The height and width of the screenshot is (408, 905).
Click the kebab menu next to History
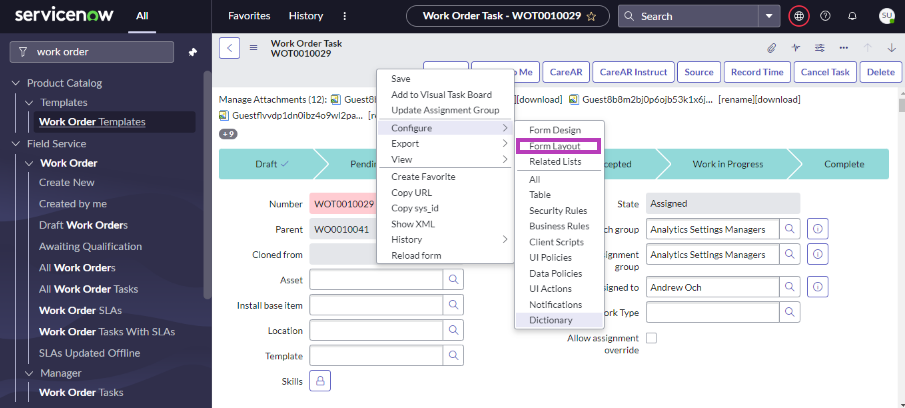tap(345, 16)
